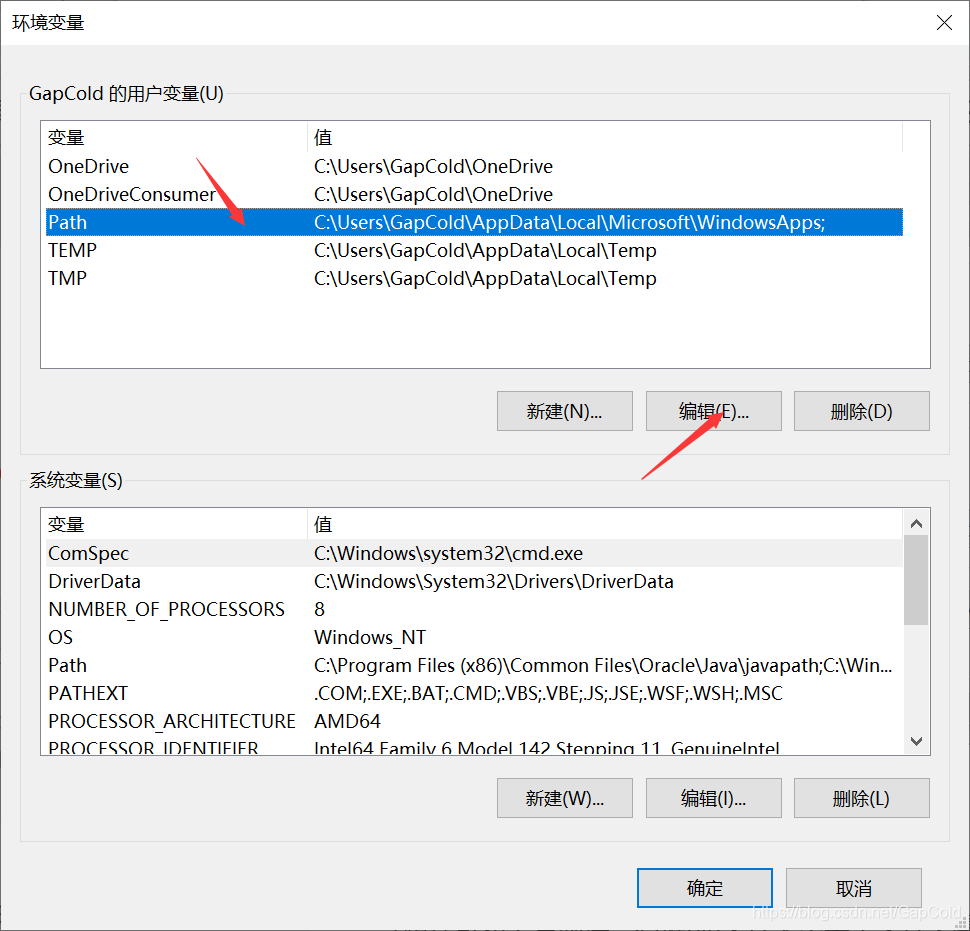This screenshot has height=931, width=970.
Task: Select the TEMP user variable row
Action: (x=474, y=250)
